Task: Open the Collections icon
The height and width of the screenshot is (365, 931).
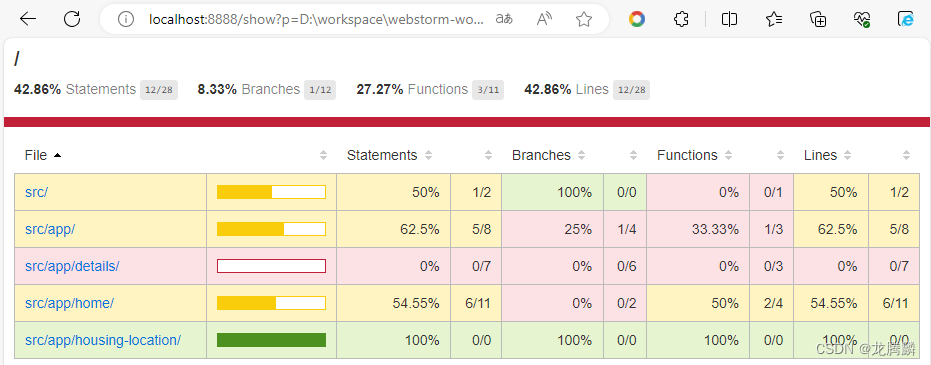Action: click(818, 20)
